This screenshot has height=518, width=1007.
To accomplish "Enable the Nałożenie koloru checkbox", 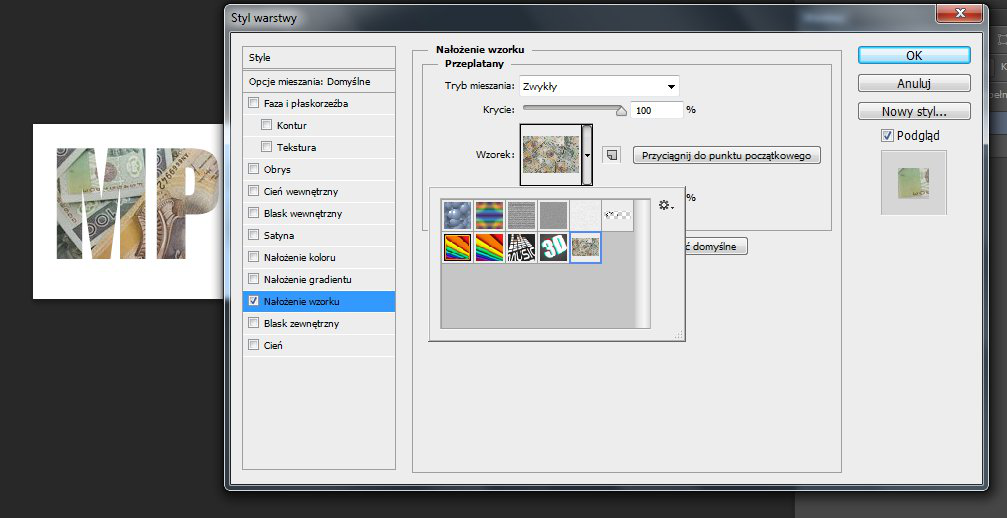I will tap(253, 257).
